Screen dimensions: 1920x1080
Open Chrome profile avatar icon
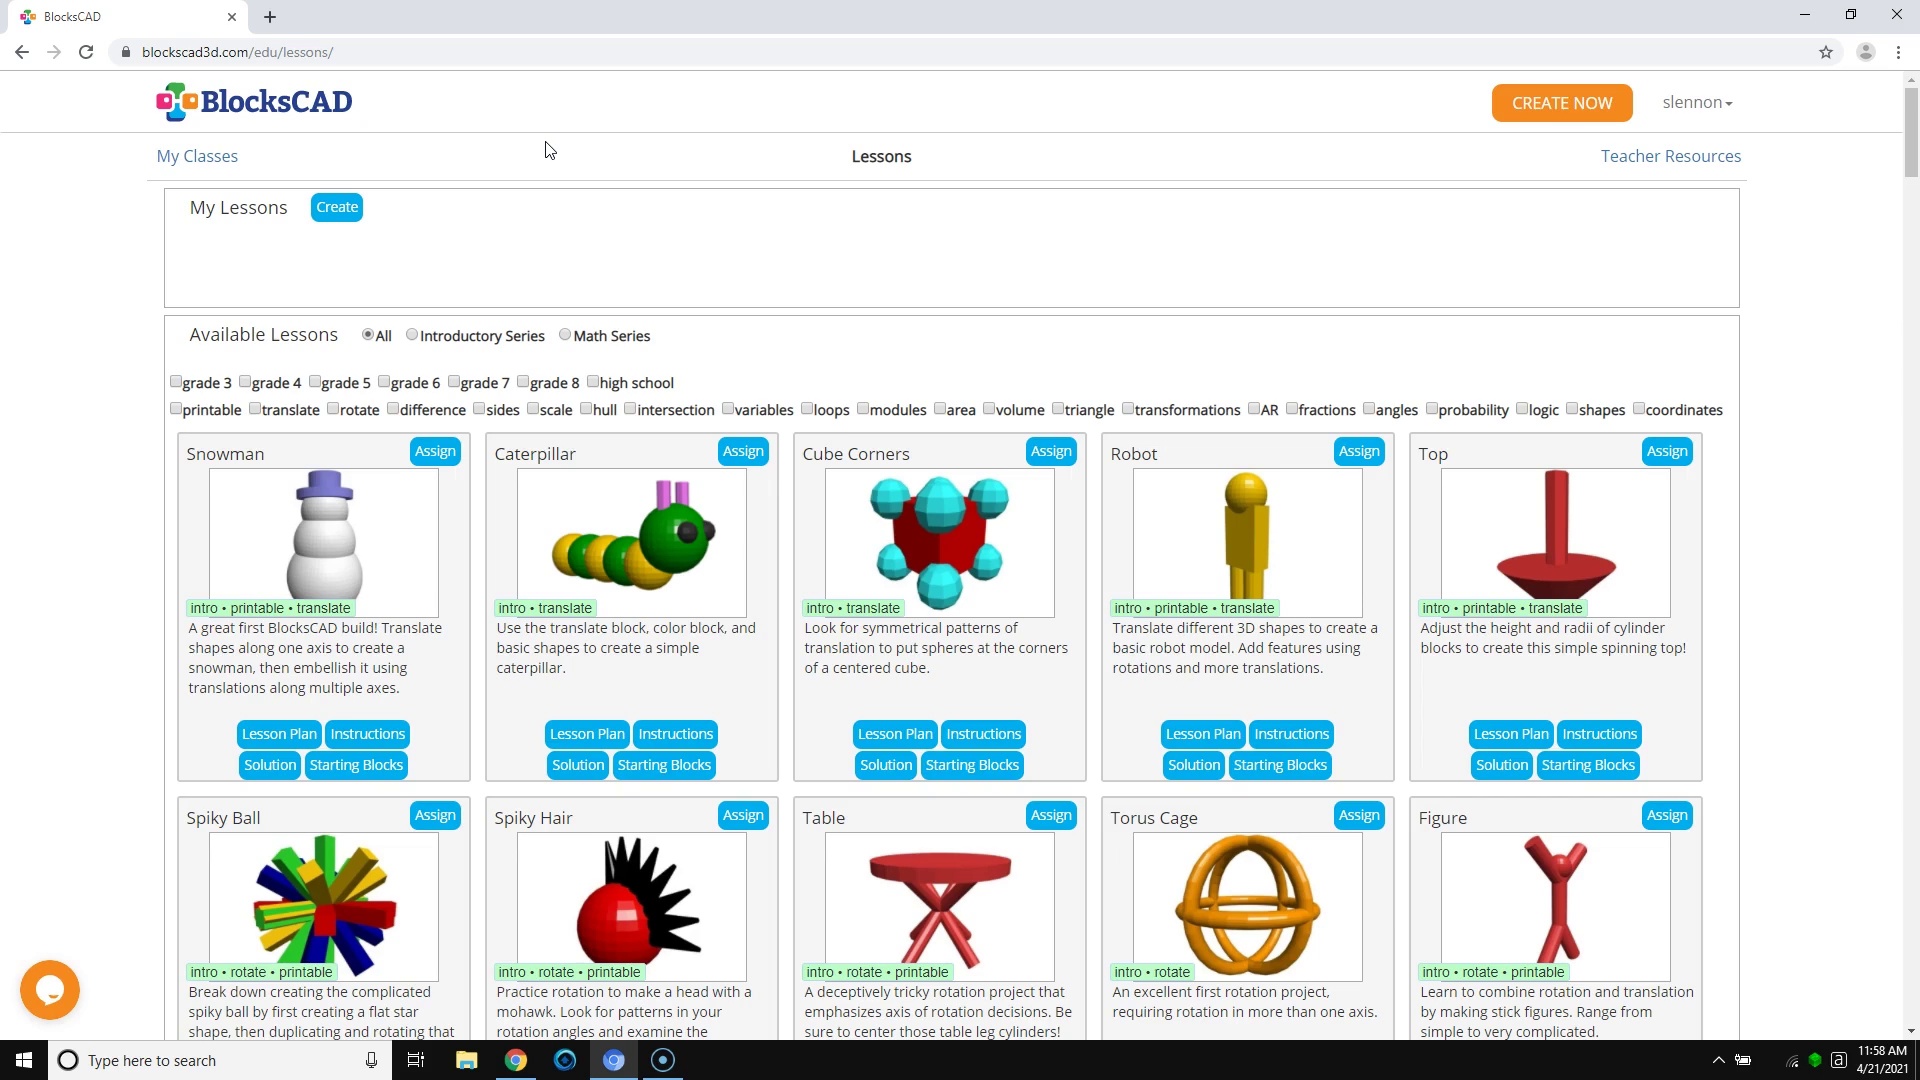coord(1865,52)
